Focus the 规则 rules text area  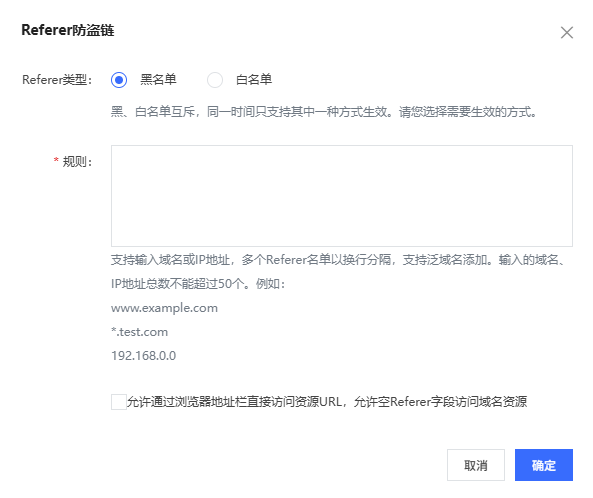pos(342,196)
